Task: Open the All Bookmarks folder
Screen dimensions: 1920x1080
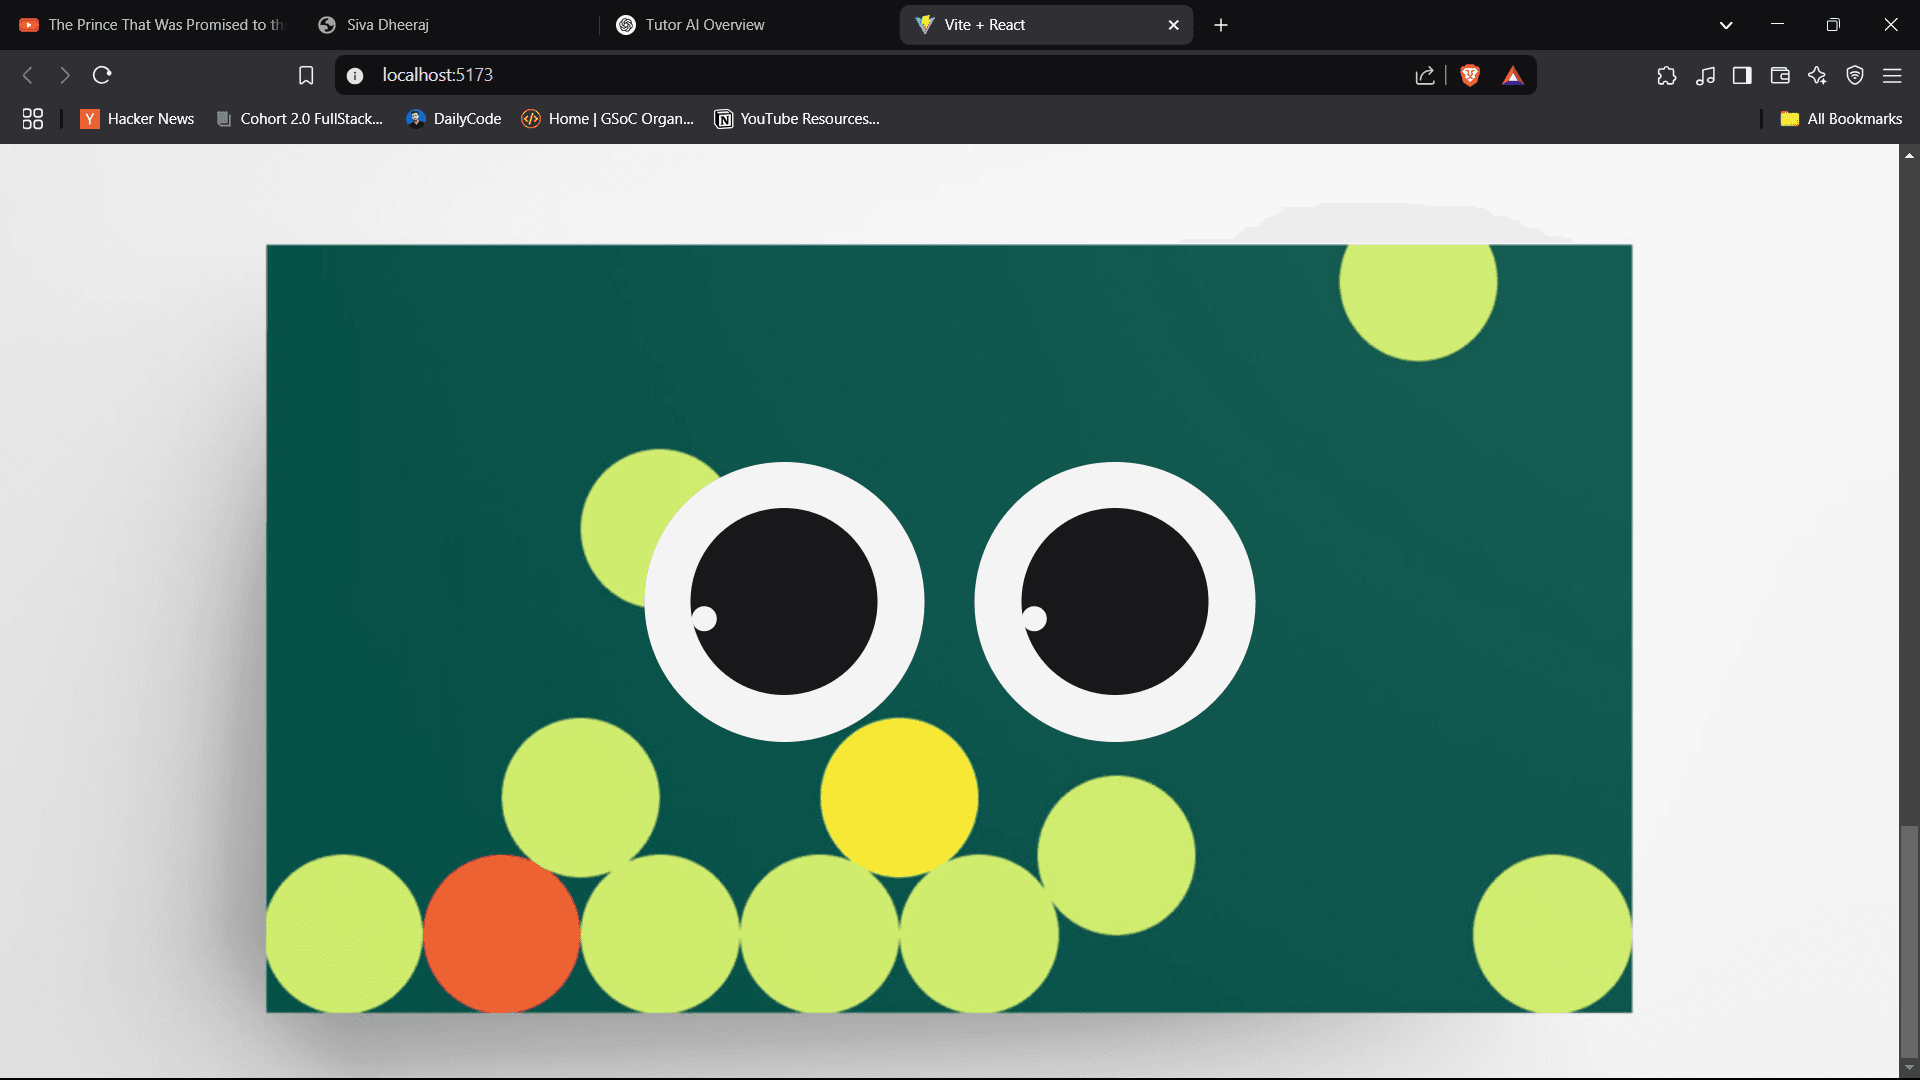Action: [1841, 119]
